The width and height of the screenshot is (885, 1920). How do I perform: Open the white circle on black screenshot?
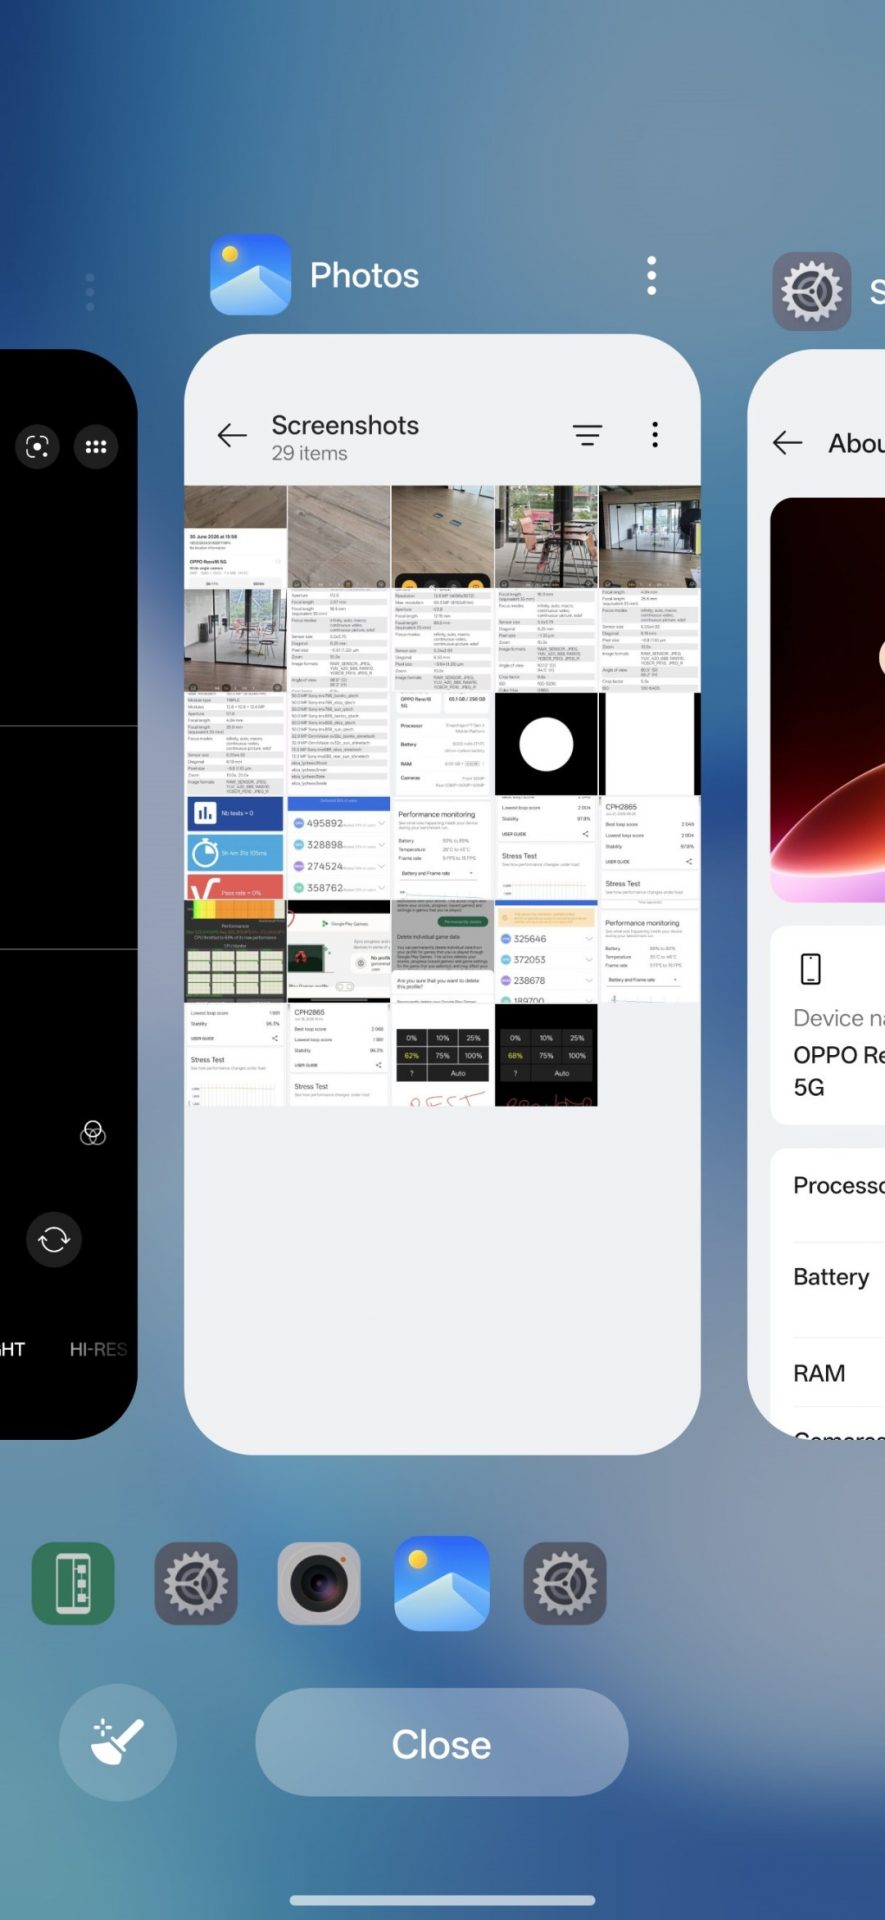pos(546,744)
